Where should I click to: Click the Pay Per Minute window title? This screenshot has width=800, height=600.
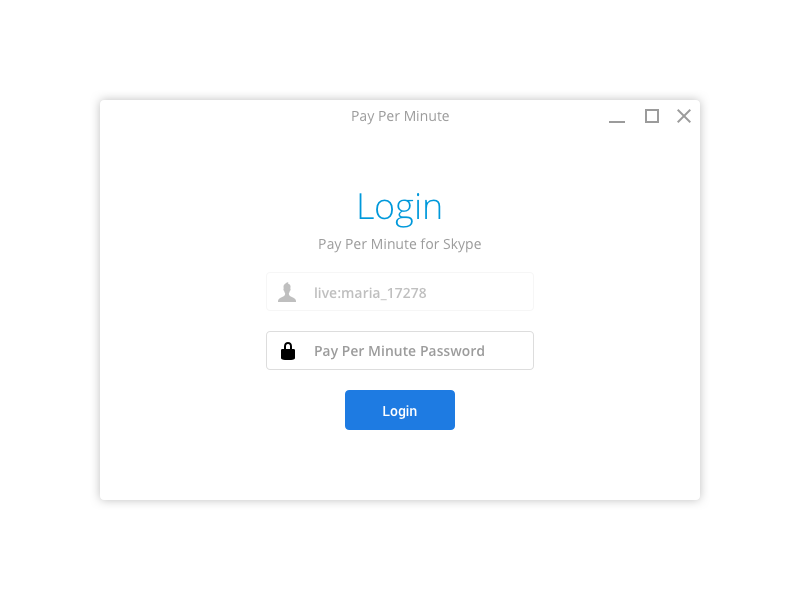click(400, 116)
